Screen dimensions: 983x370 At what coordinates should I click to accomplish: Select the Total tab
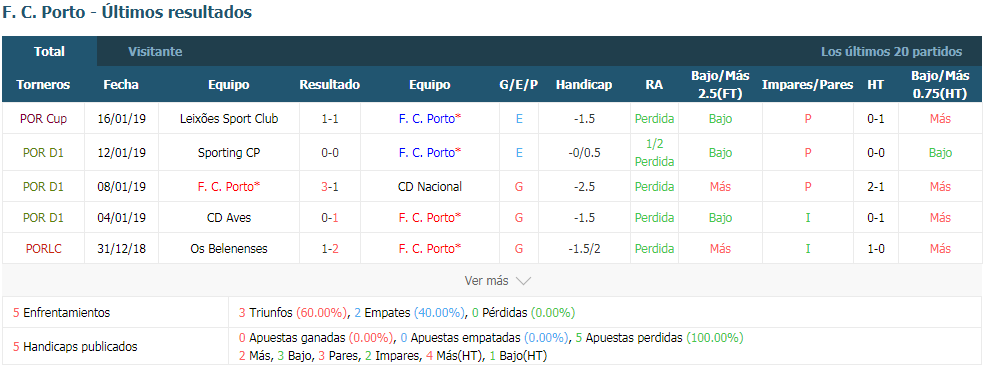tap(50, 52)
